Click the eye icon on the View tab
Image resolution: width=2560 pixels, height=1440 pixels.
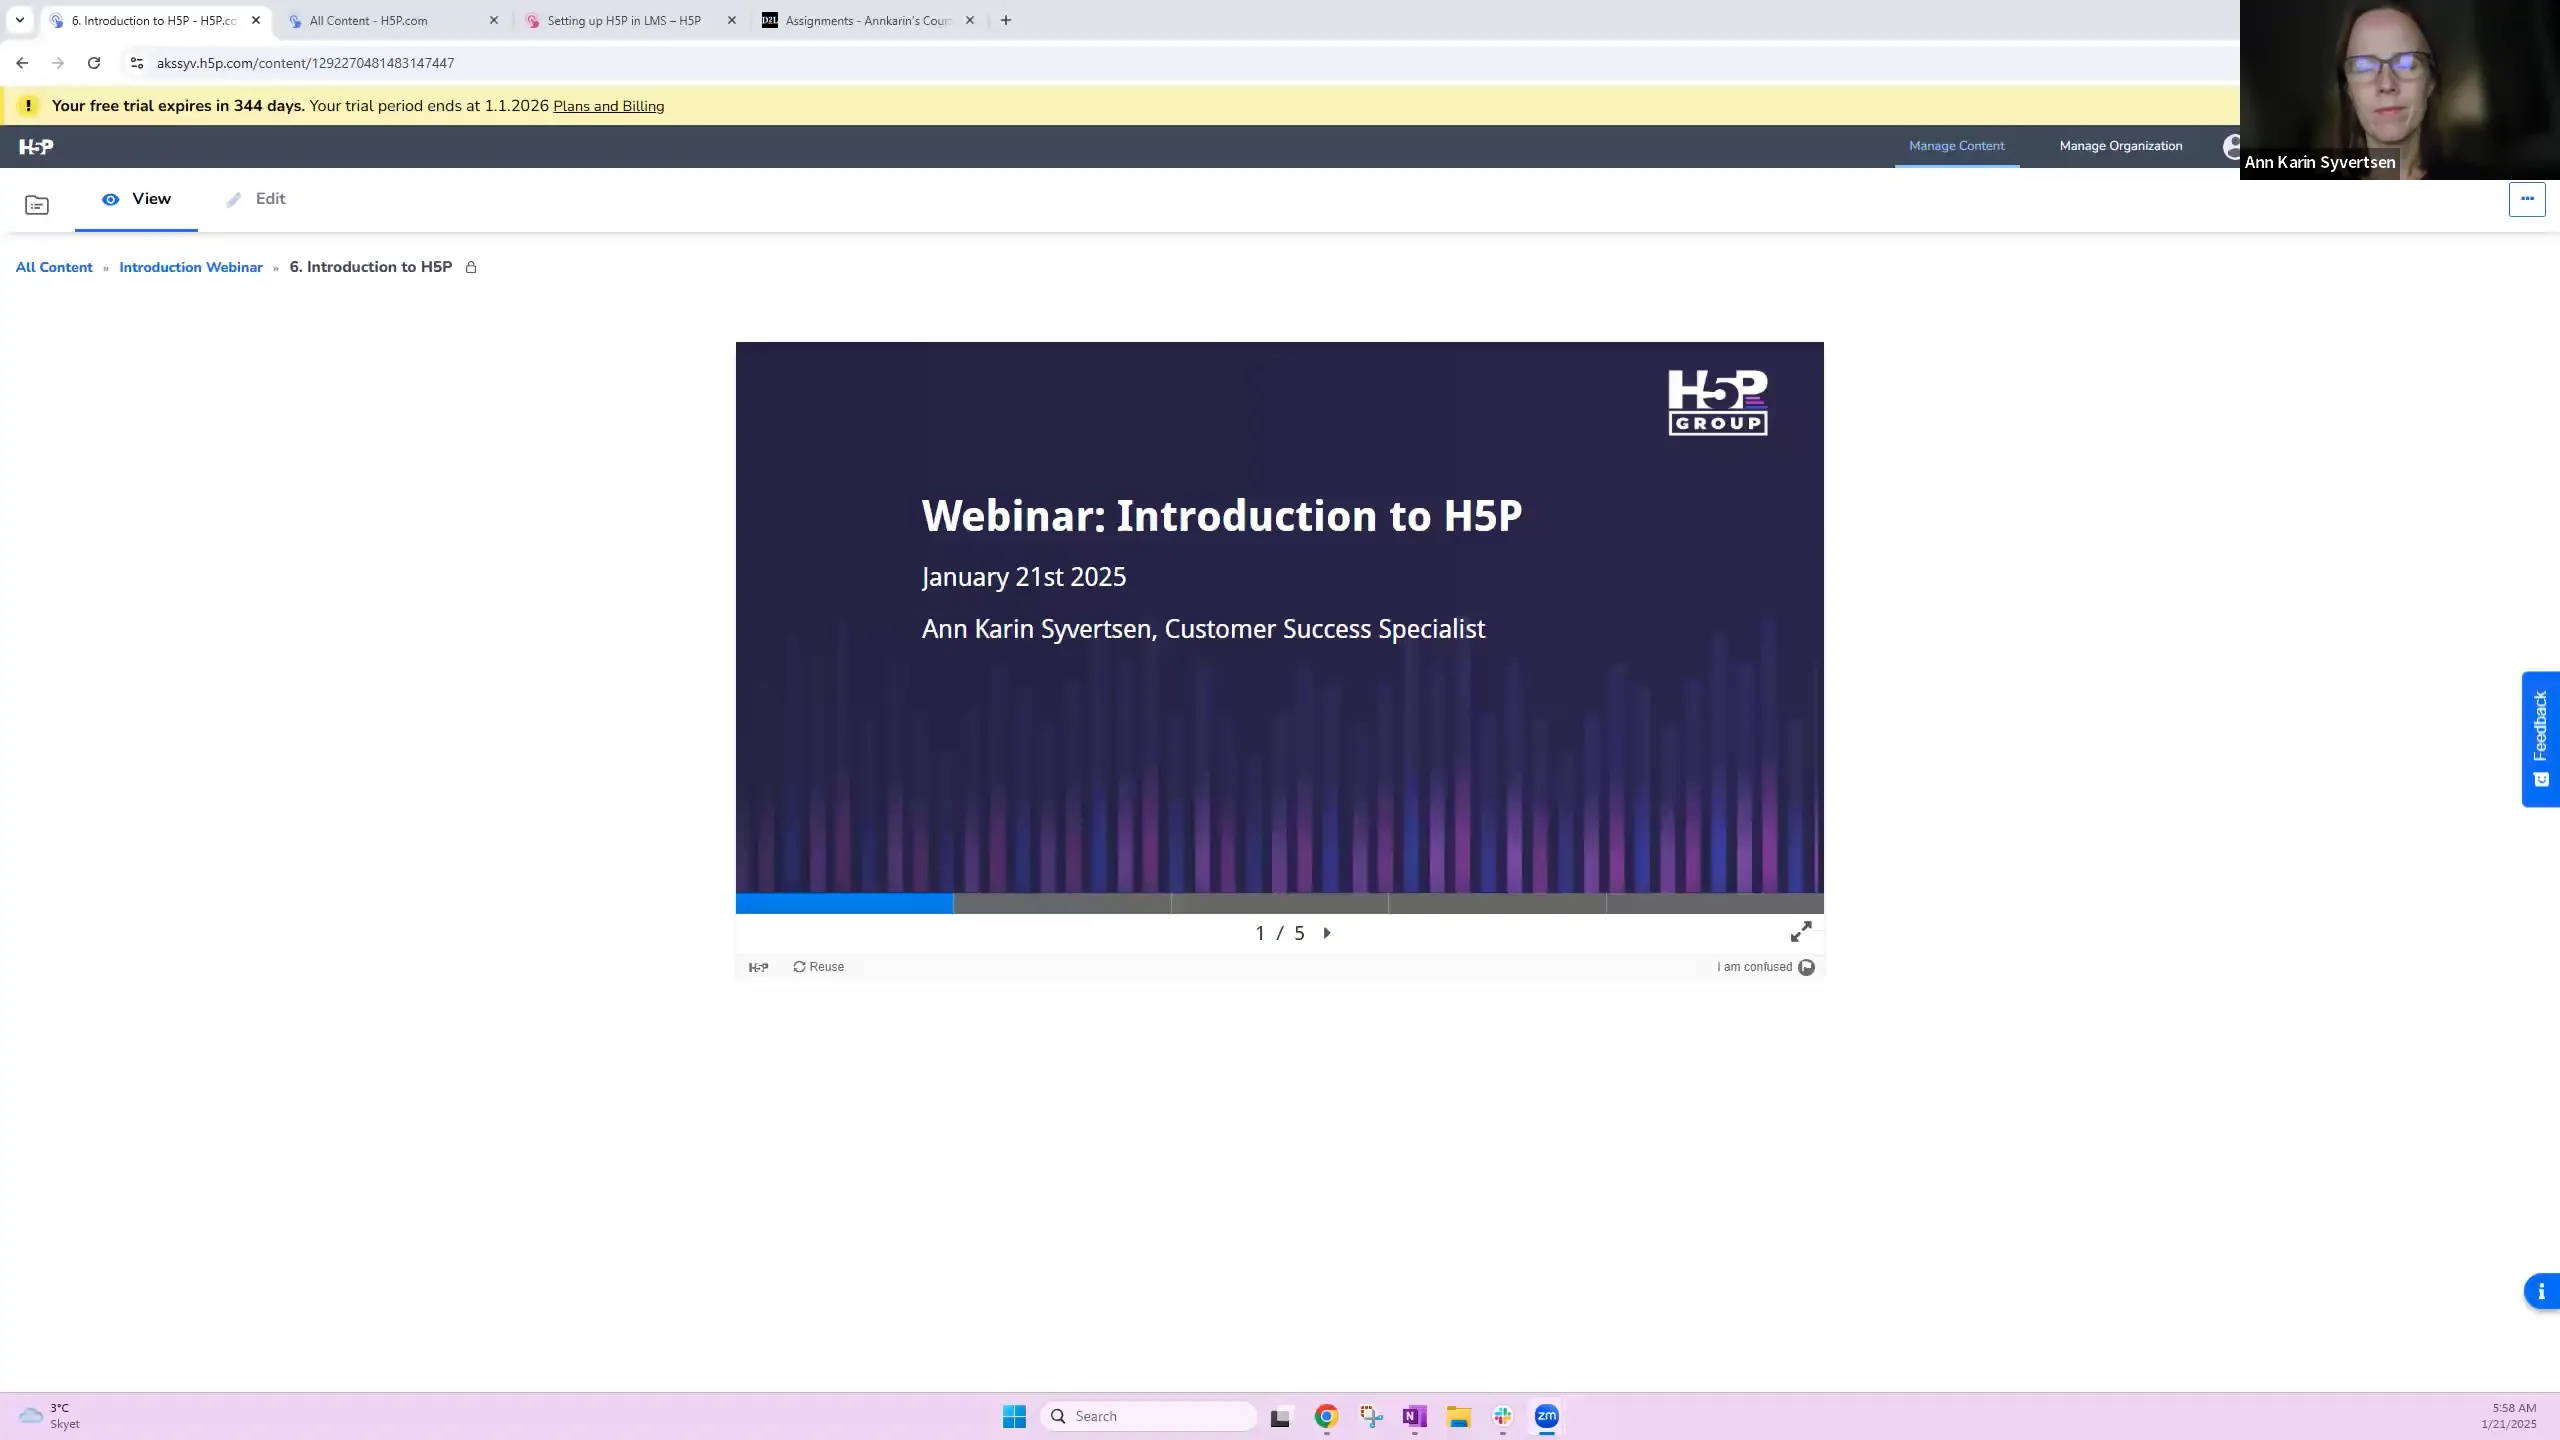click(x=111, y=199)
